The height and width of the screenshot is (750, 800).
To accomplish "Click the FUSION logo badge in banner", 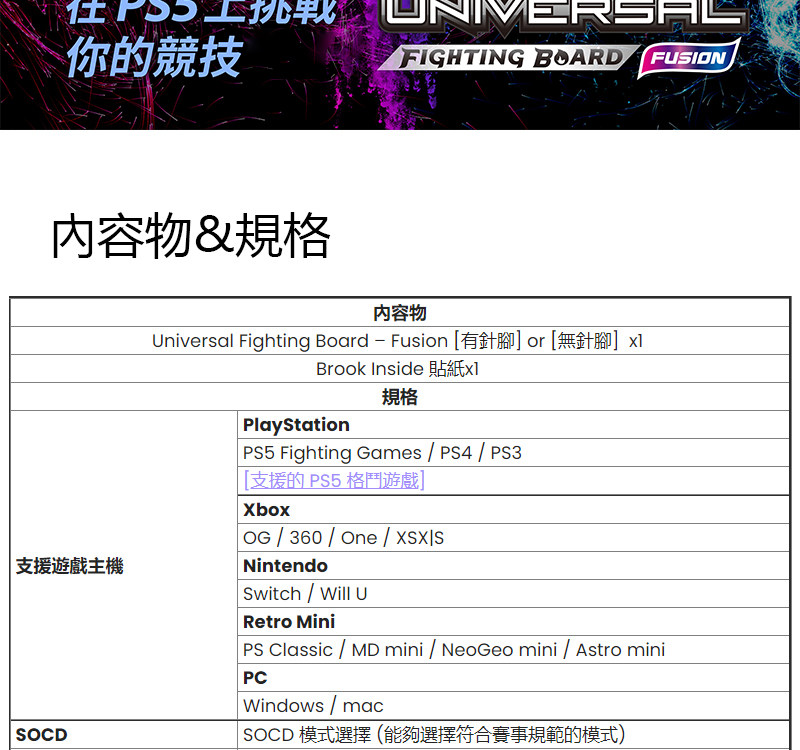I will coord(689,58).
